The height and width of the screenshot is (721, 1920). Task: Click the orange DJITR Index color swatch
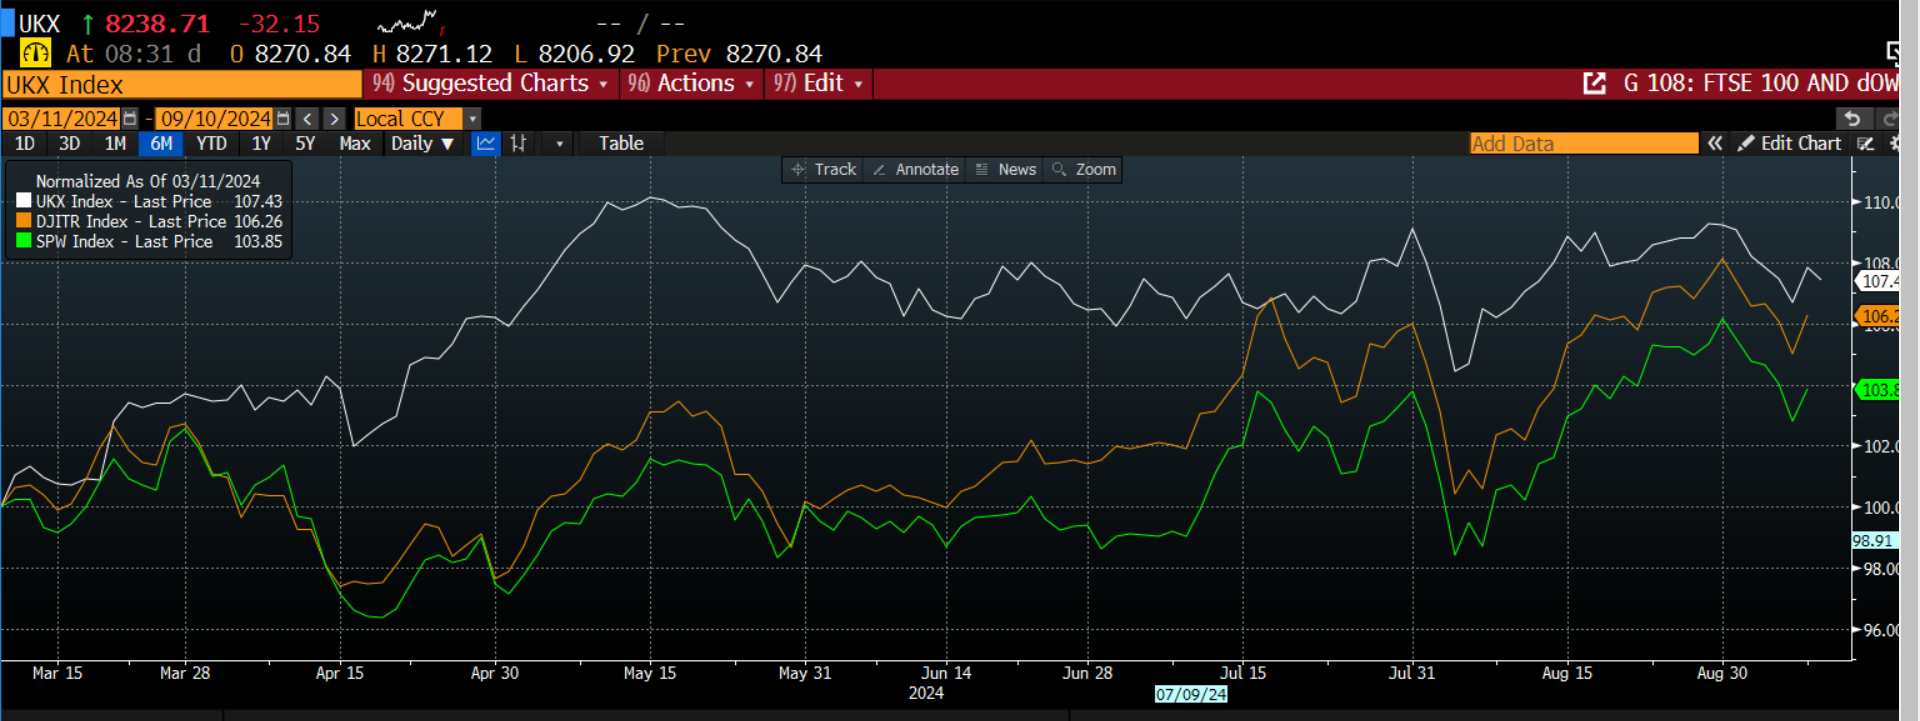click(24, 221)
